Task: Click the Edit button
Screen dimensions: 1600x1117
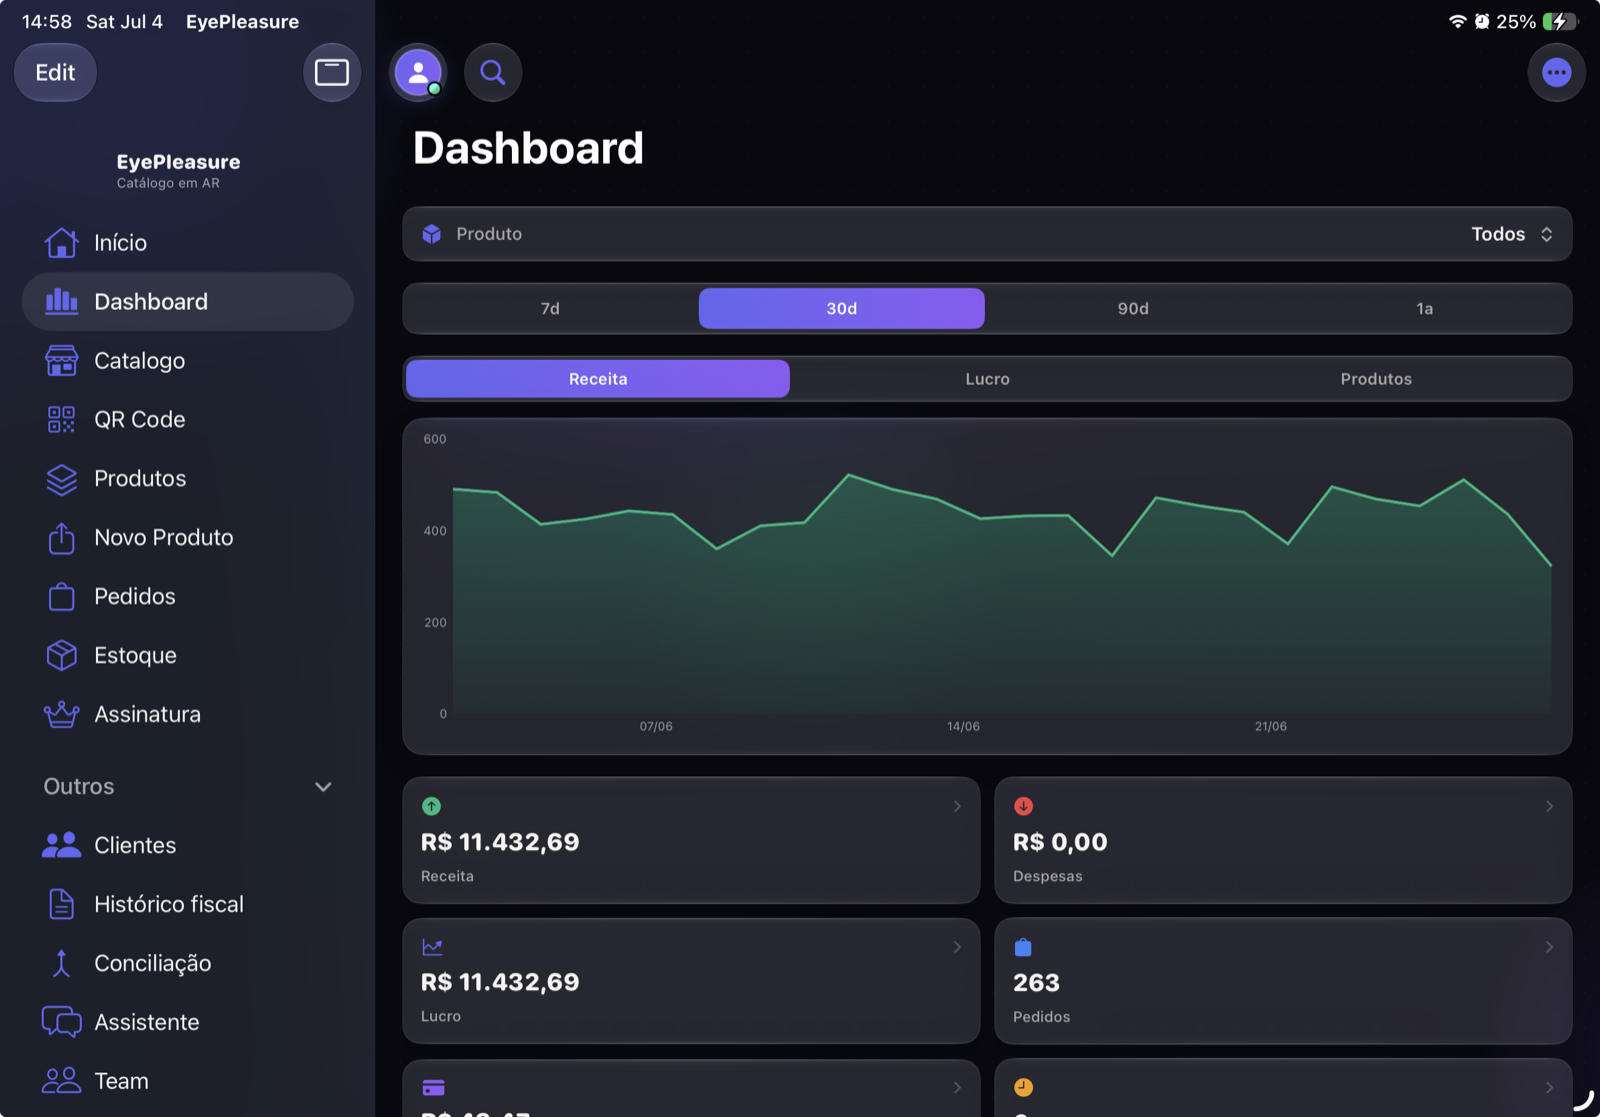Action: point(55,72)
